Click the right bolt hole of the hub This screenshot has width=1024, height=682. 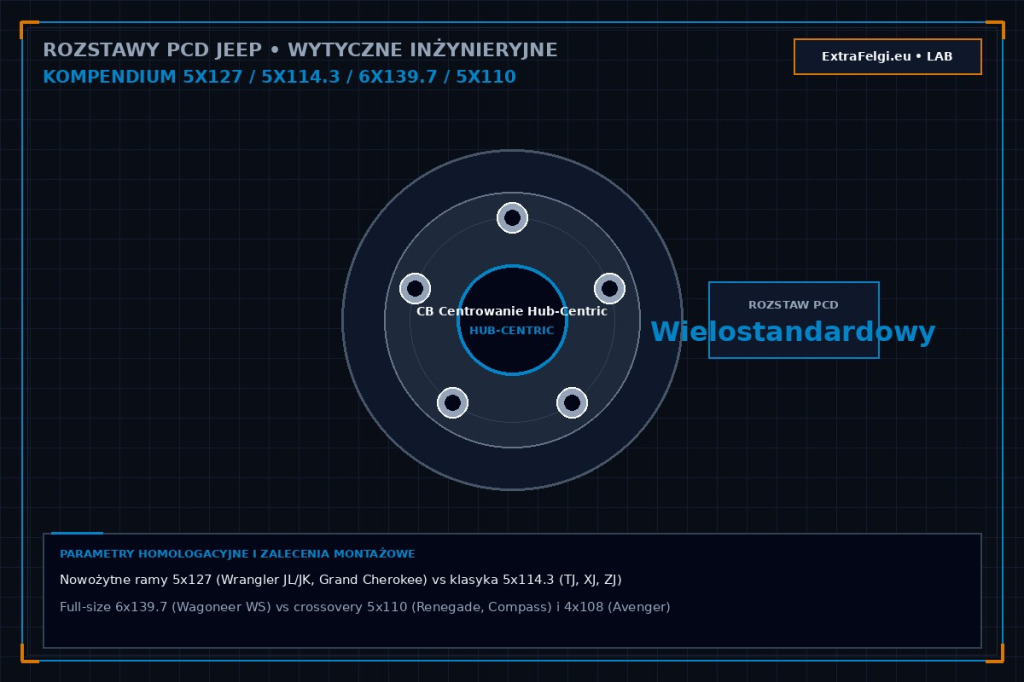(609, 288)
